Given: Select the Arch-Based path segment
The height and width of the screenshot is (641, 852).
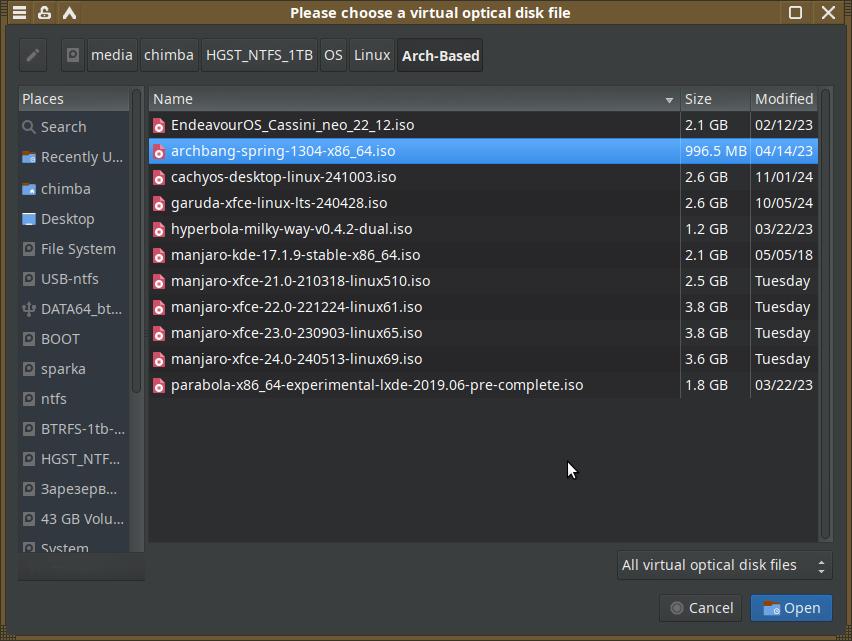Looking at the screenshot, I should pyautogui.click(x=440, y=55).
